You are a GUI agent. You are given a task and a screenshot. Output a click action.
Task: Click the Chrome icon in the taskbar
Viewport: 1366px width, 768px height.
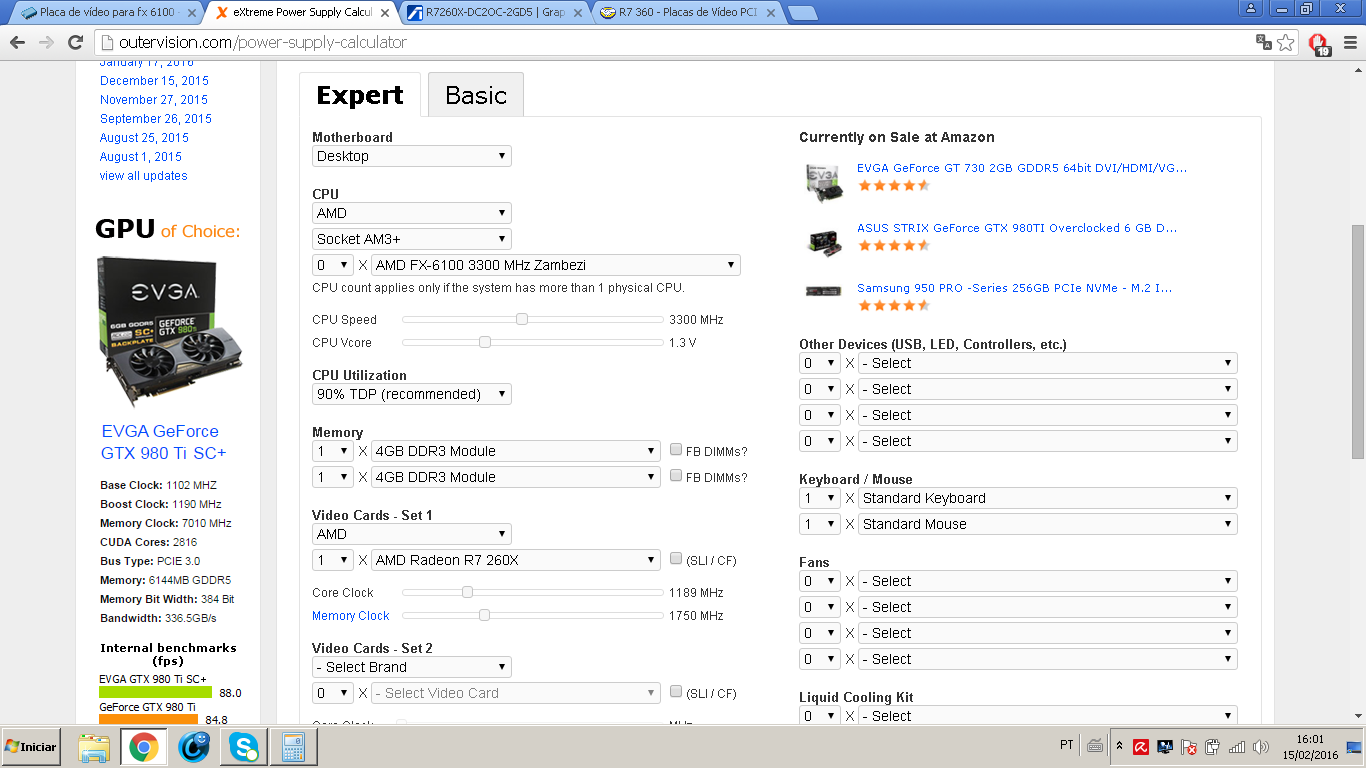pyautogui.click(x=143, y=747)
